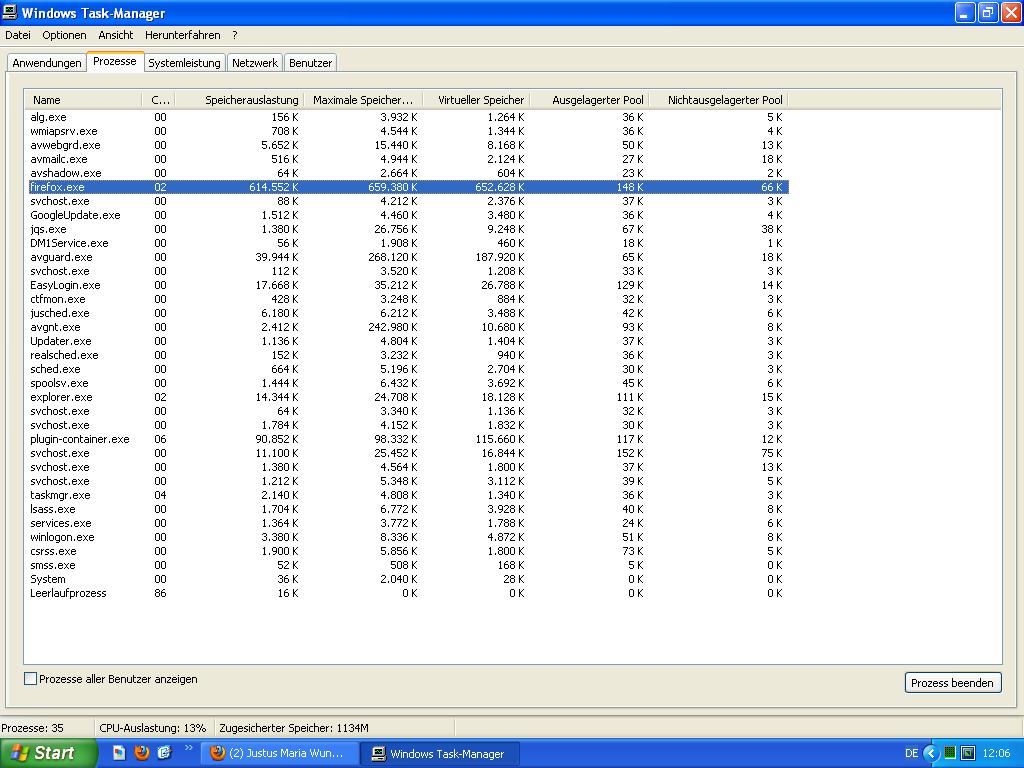Click the Start button

tap(43, 753)
